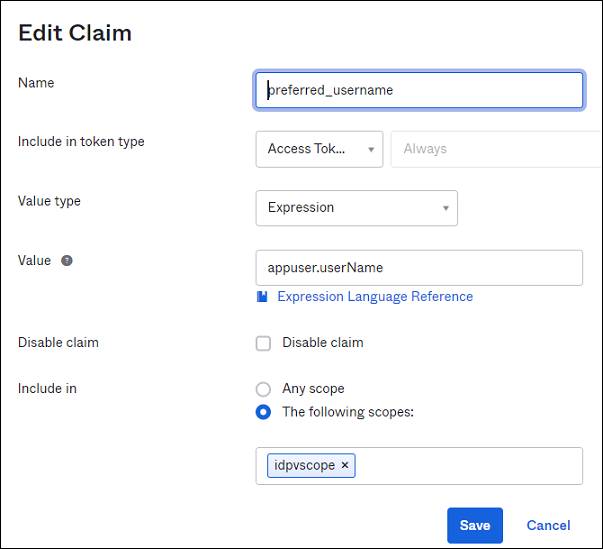Screen dimensions: 603x549
Task: Click the Include in token type label
Action: (81, 142)
